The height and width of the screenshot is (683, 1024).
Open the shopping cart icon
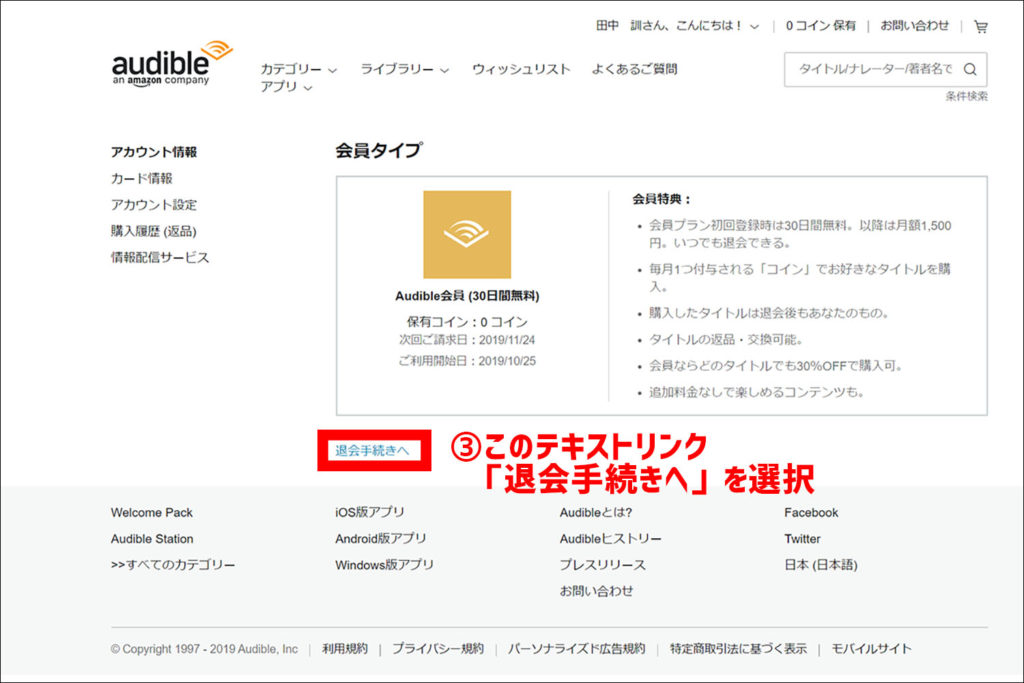click(980, 27)
